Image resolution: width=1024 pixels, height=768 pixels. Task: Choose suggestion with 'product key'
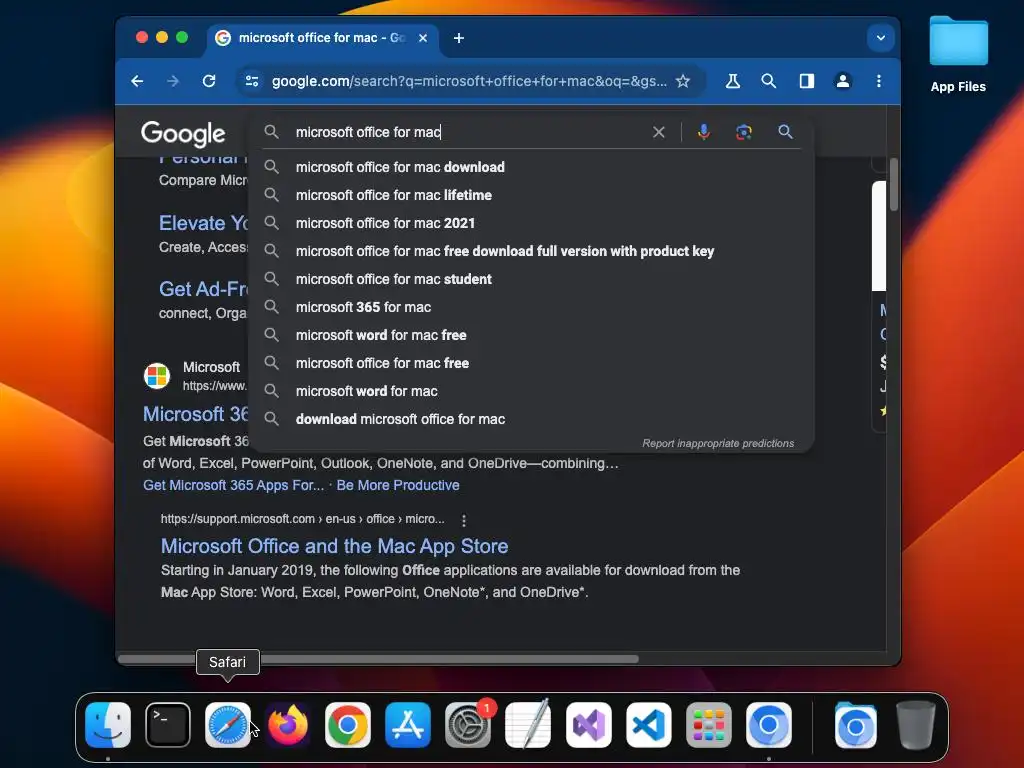click(532, 251)
